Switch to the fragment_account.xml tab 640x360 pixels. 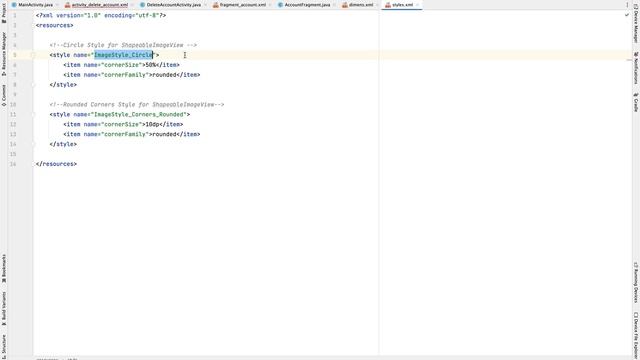pyautogui.click(x=242, y=5)
